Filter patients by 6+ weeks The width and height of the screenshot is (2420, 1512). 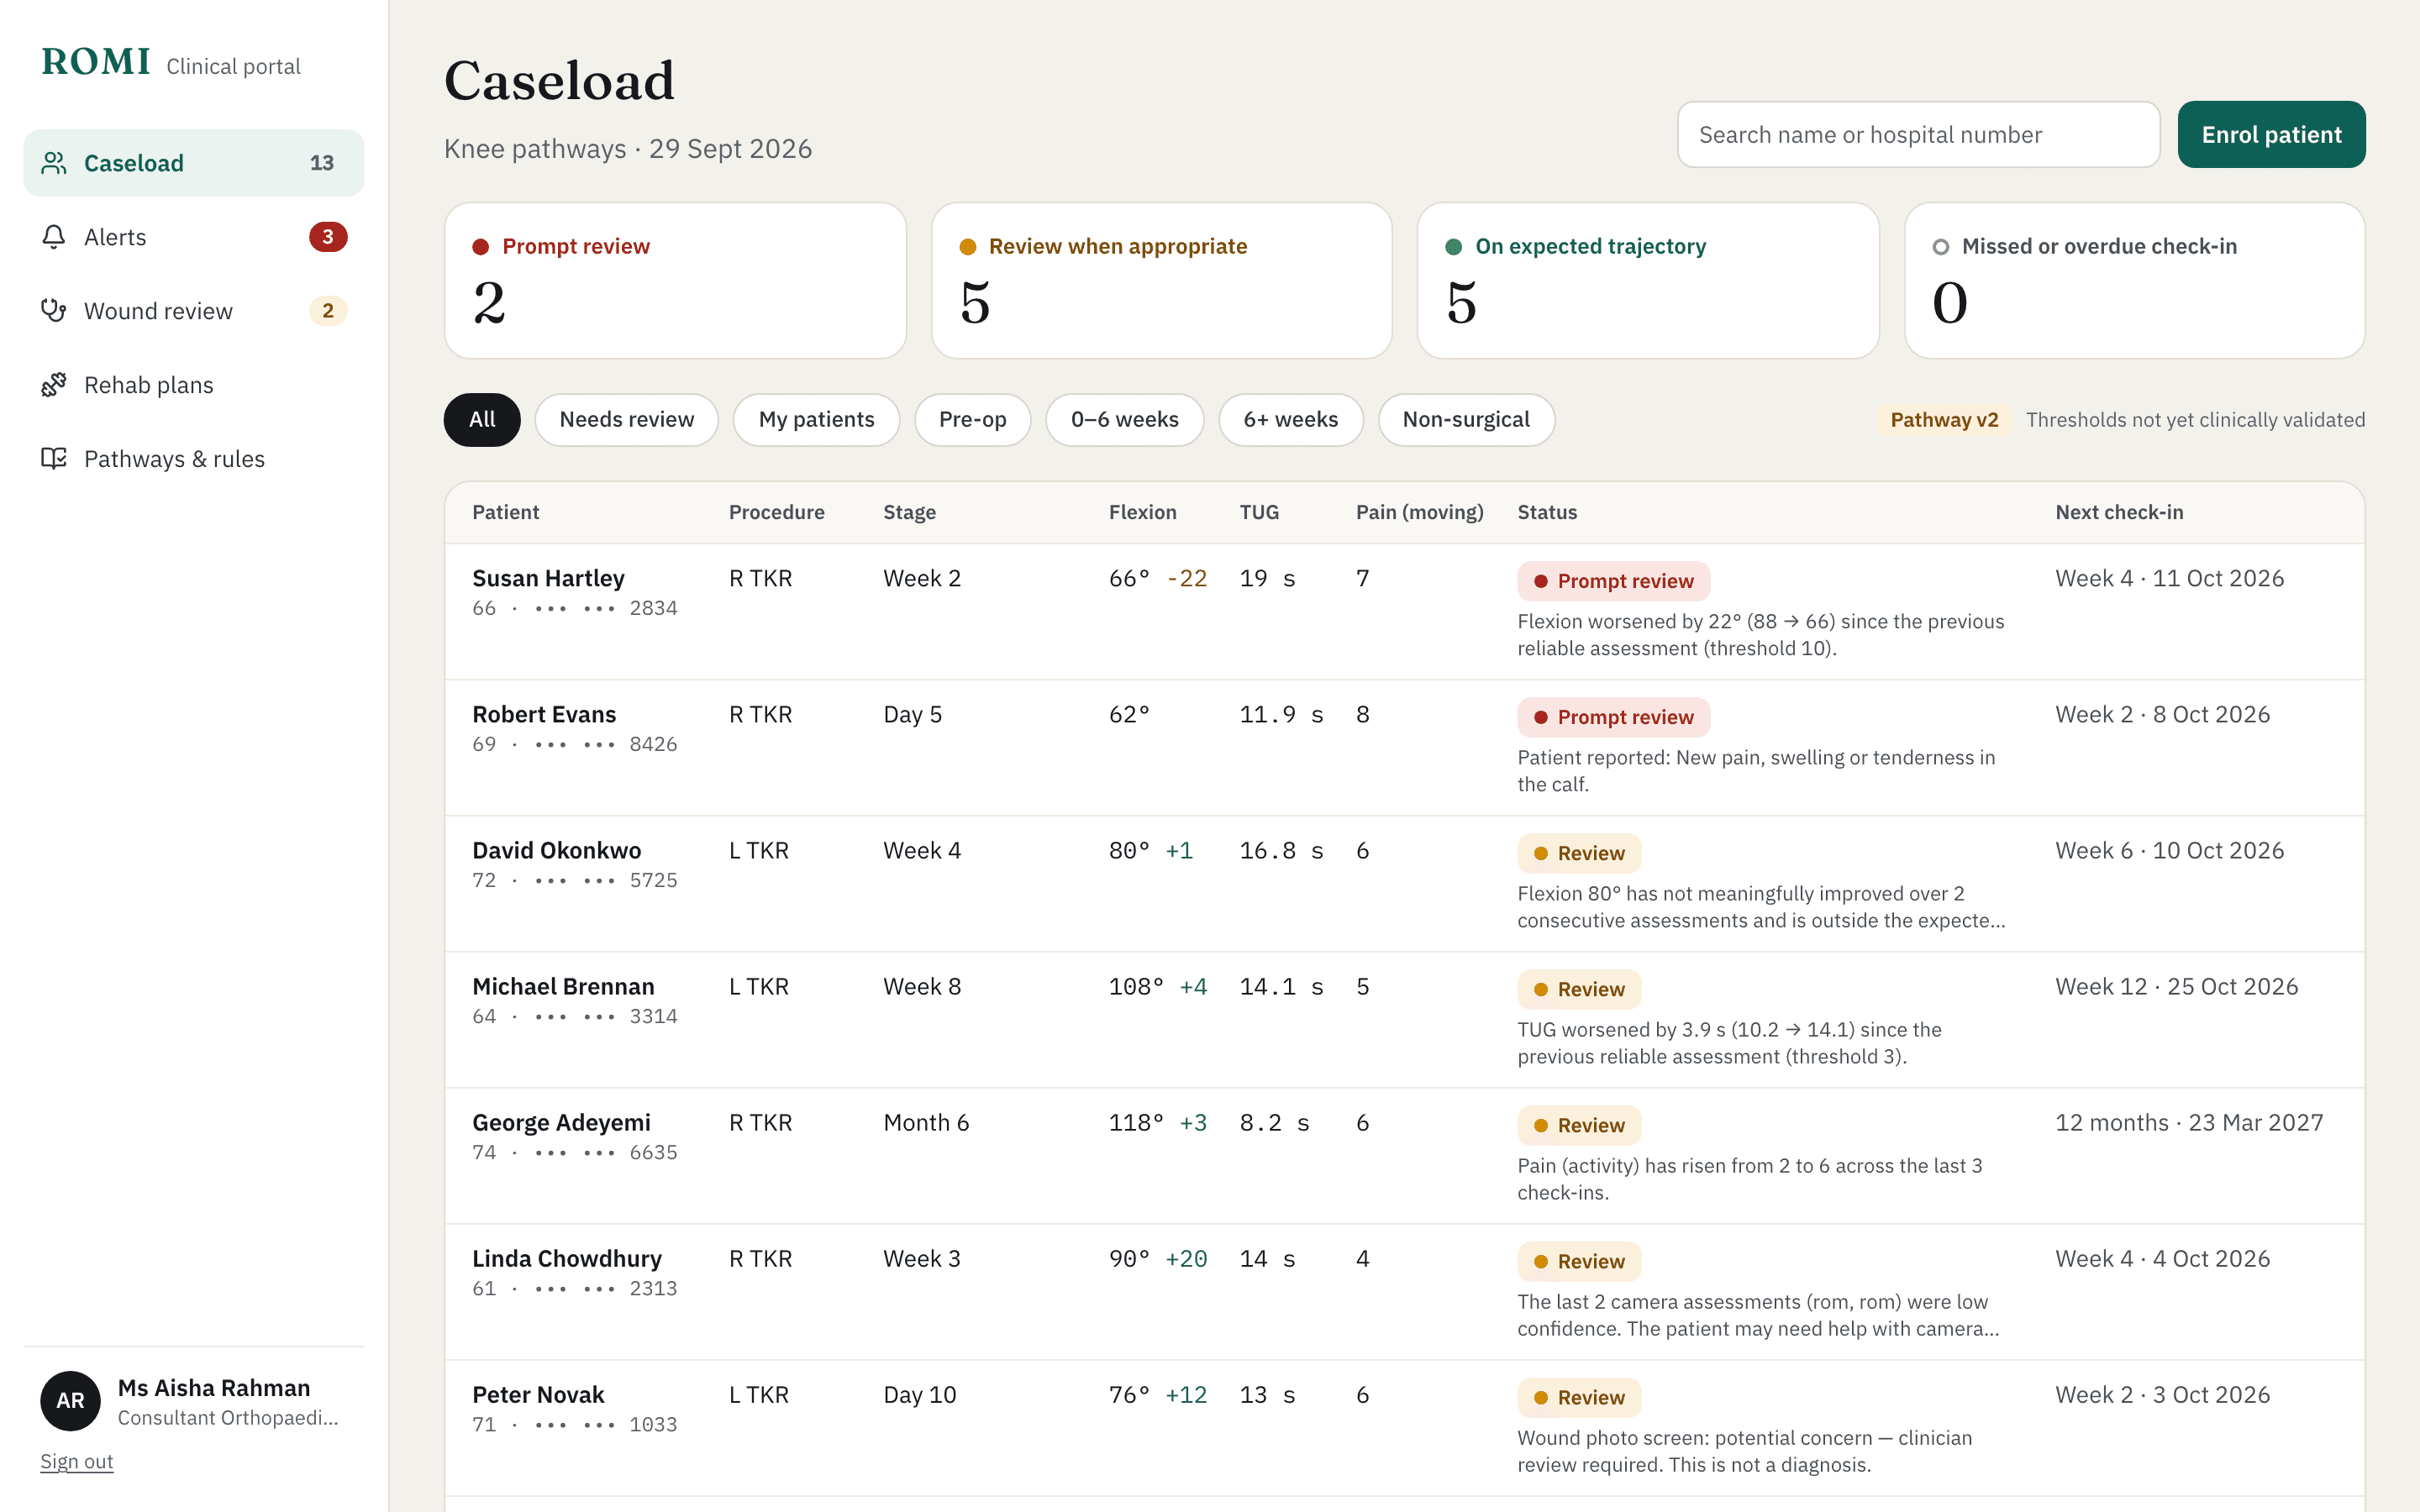point(1290,420)
